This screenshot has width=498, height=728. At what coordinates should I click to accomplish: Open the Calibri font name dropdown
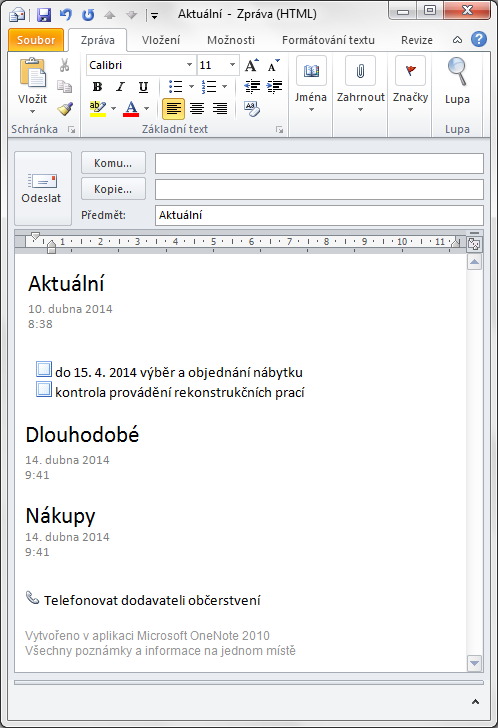(x=189, y=65)
